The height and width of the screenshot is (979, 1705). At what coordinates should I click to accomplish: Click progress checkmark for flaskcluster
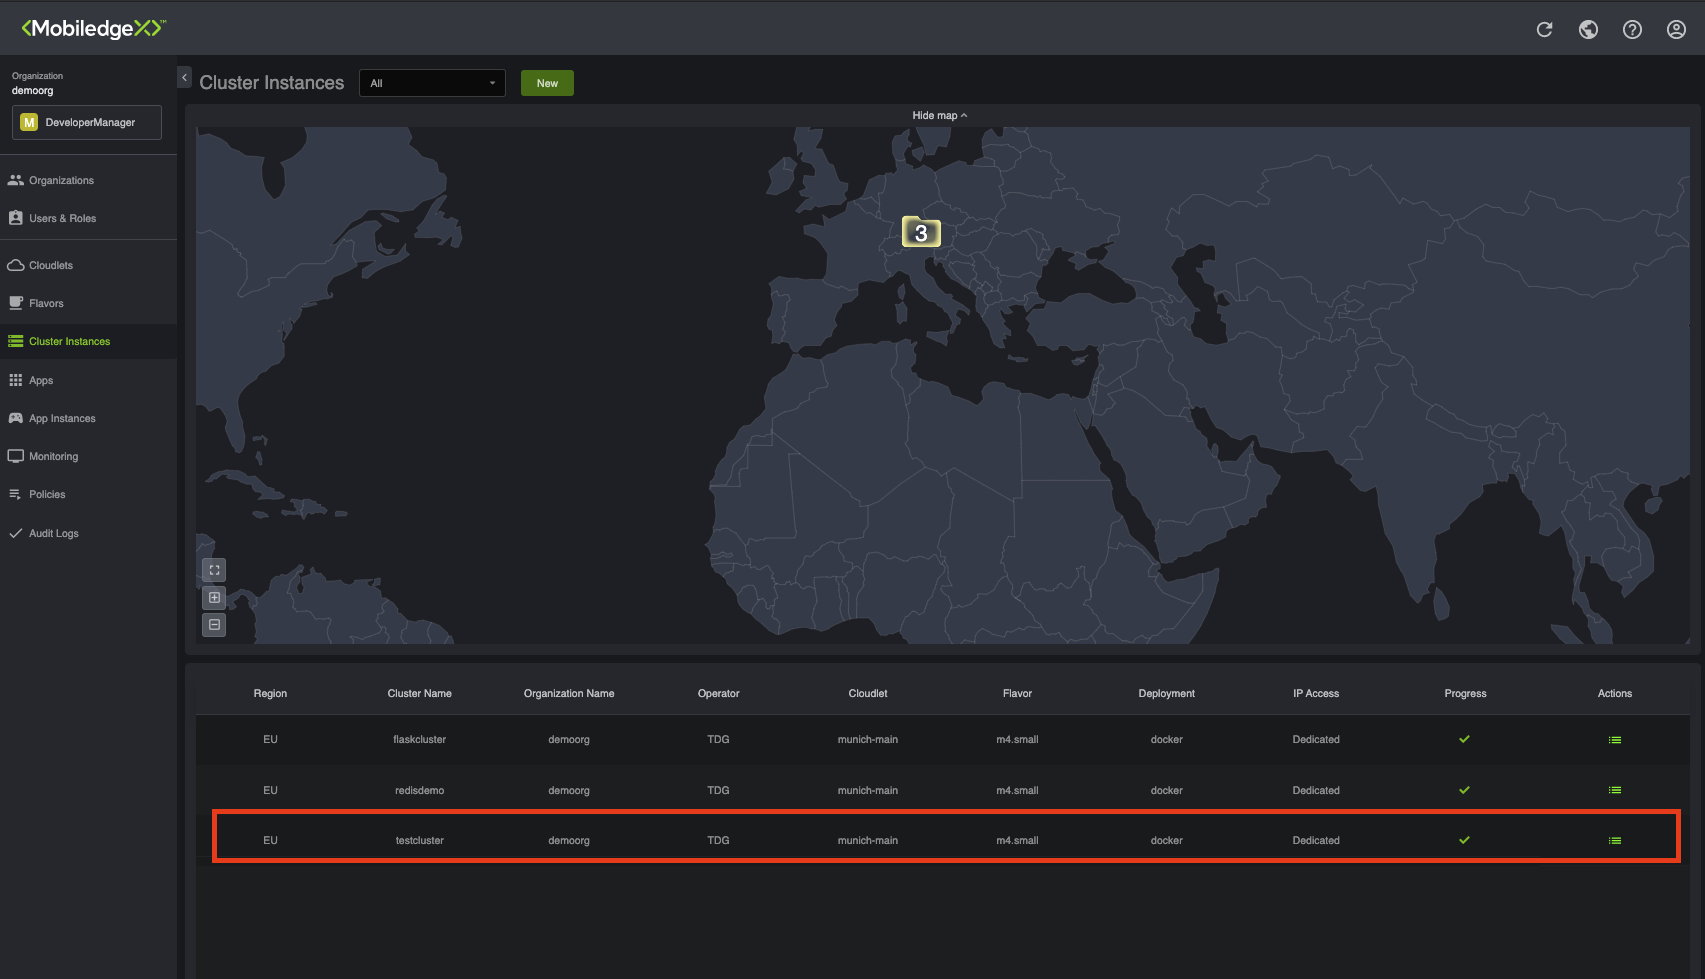click(x=1464, y=739)
